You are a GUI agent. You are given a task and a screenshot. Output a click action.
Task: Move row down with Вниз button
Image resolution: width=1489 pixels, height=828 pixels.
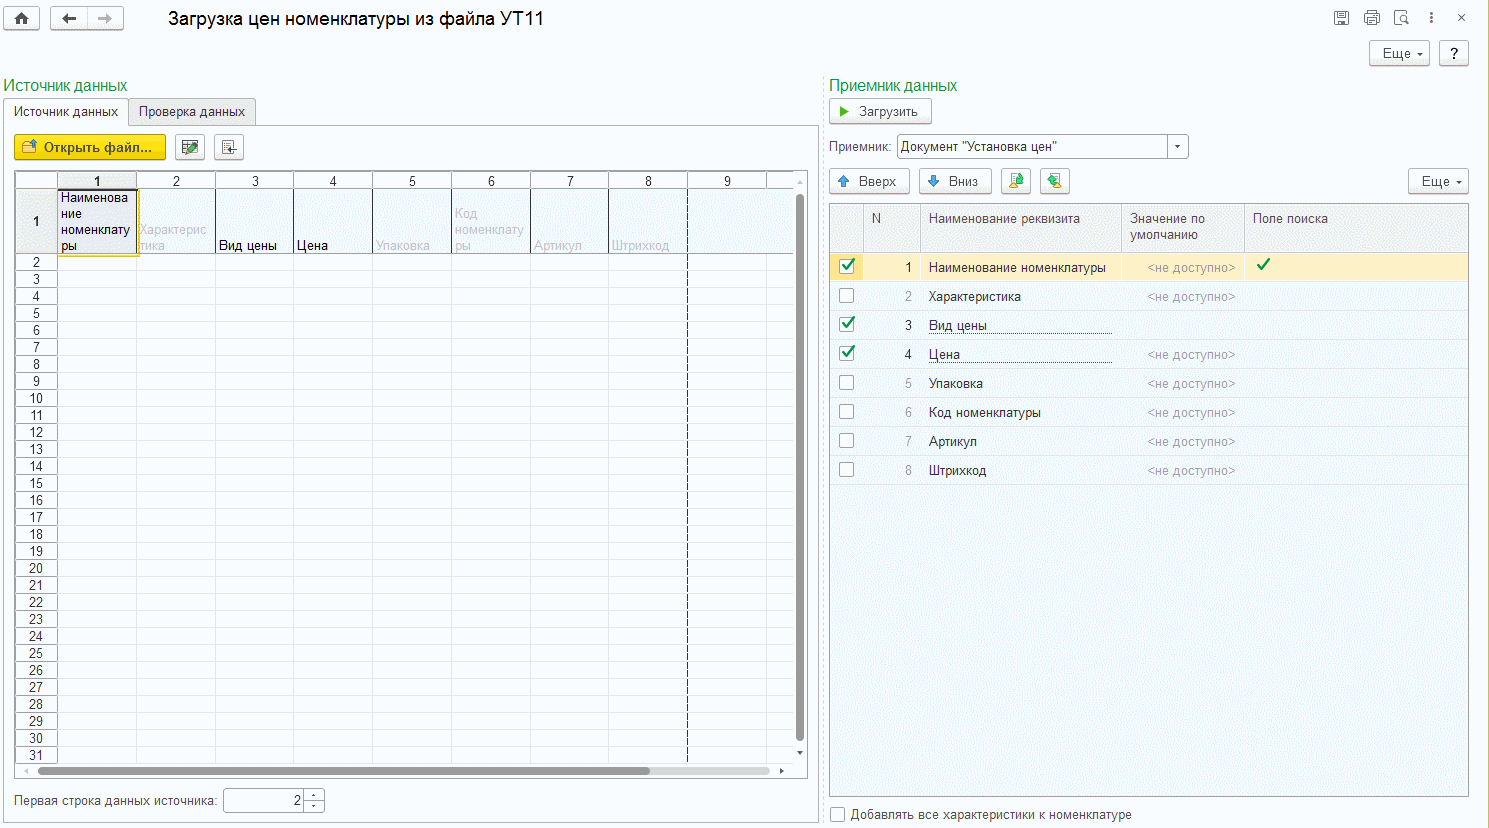[x=955, y=181]
